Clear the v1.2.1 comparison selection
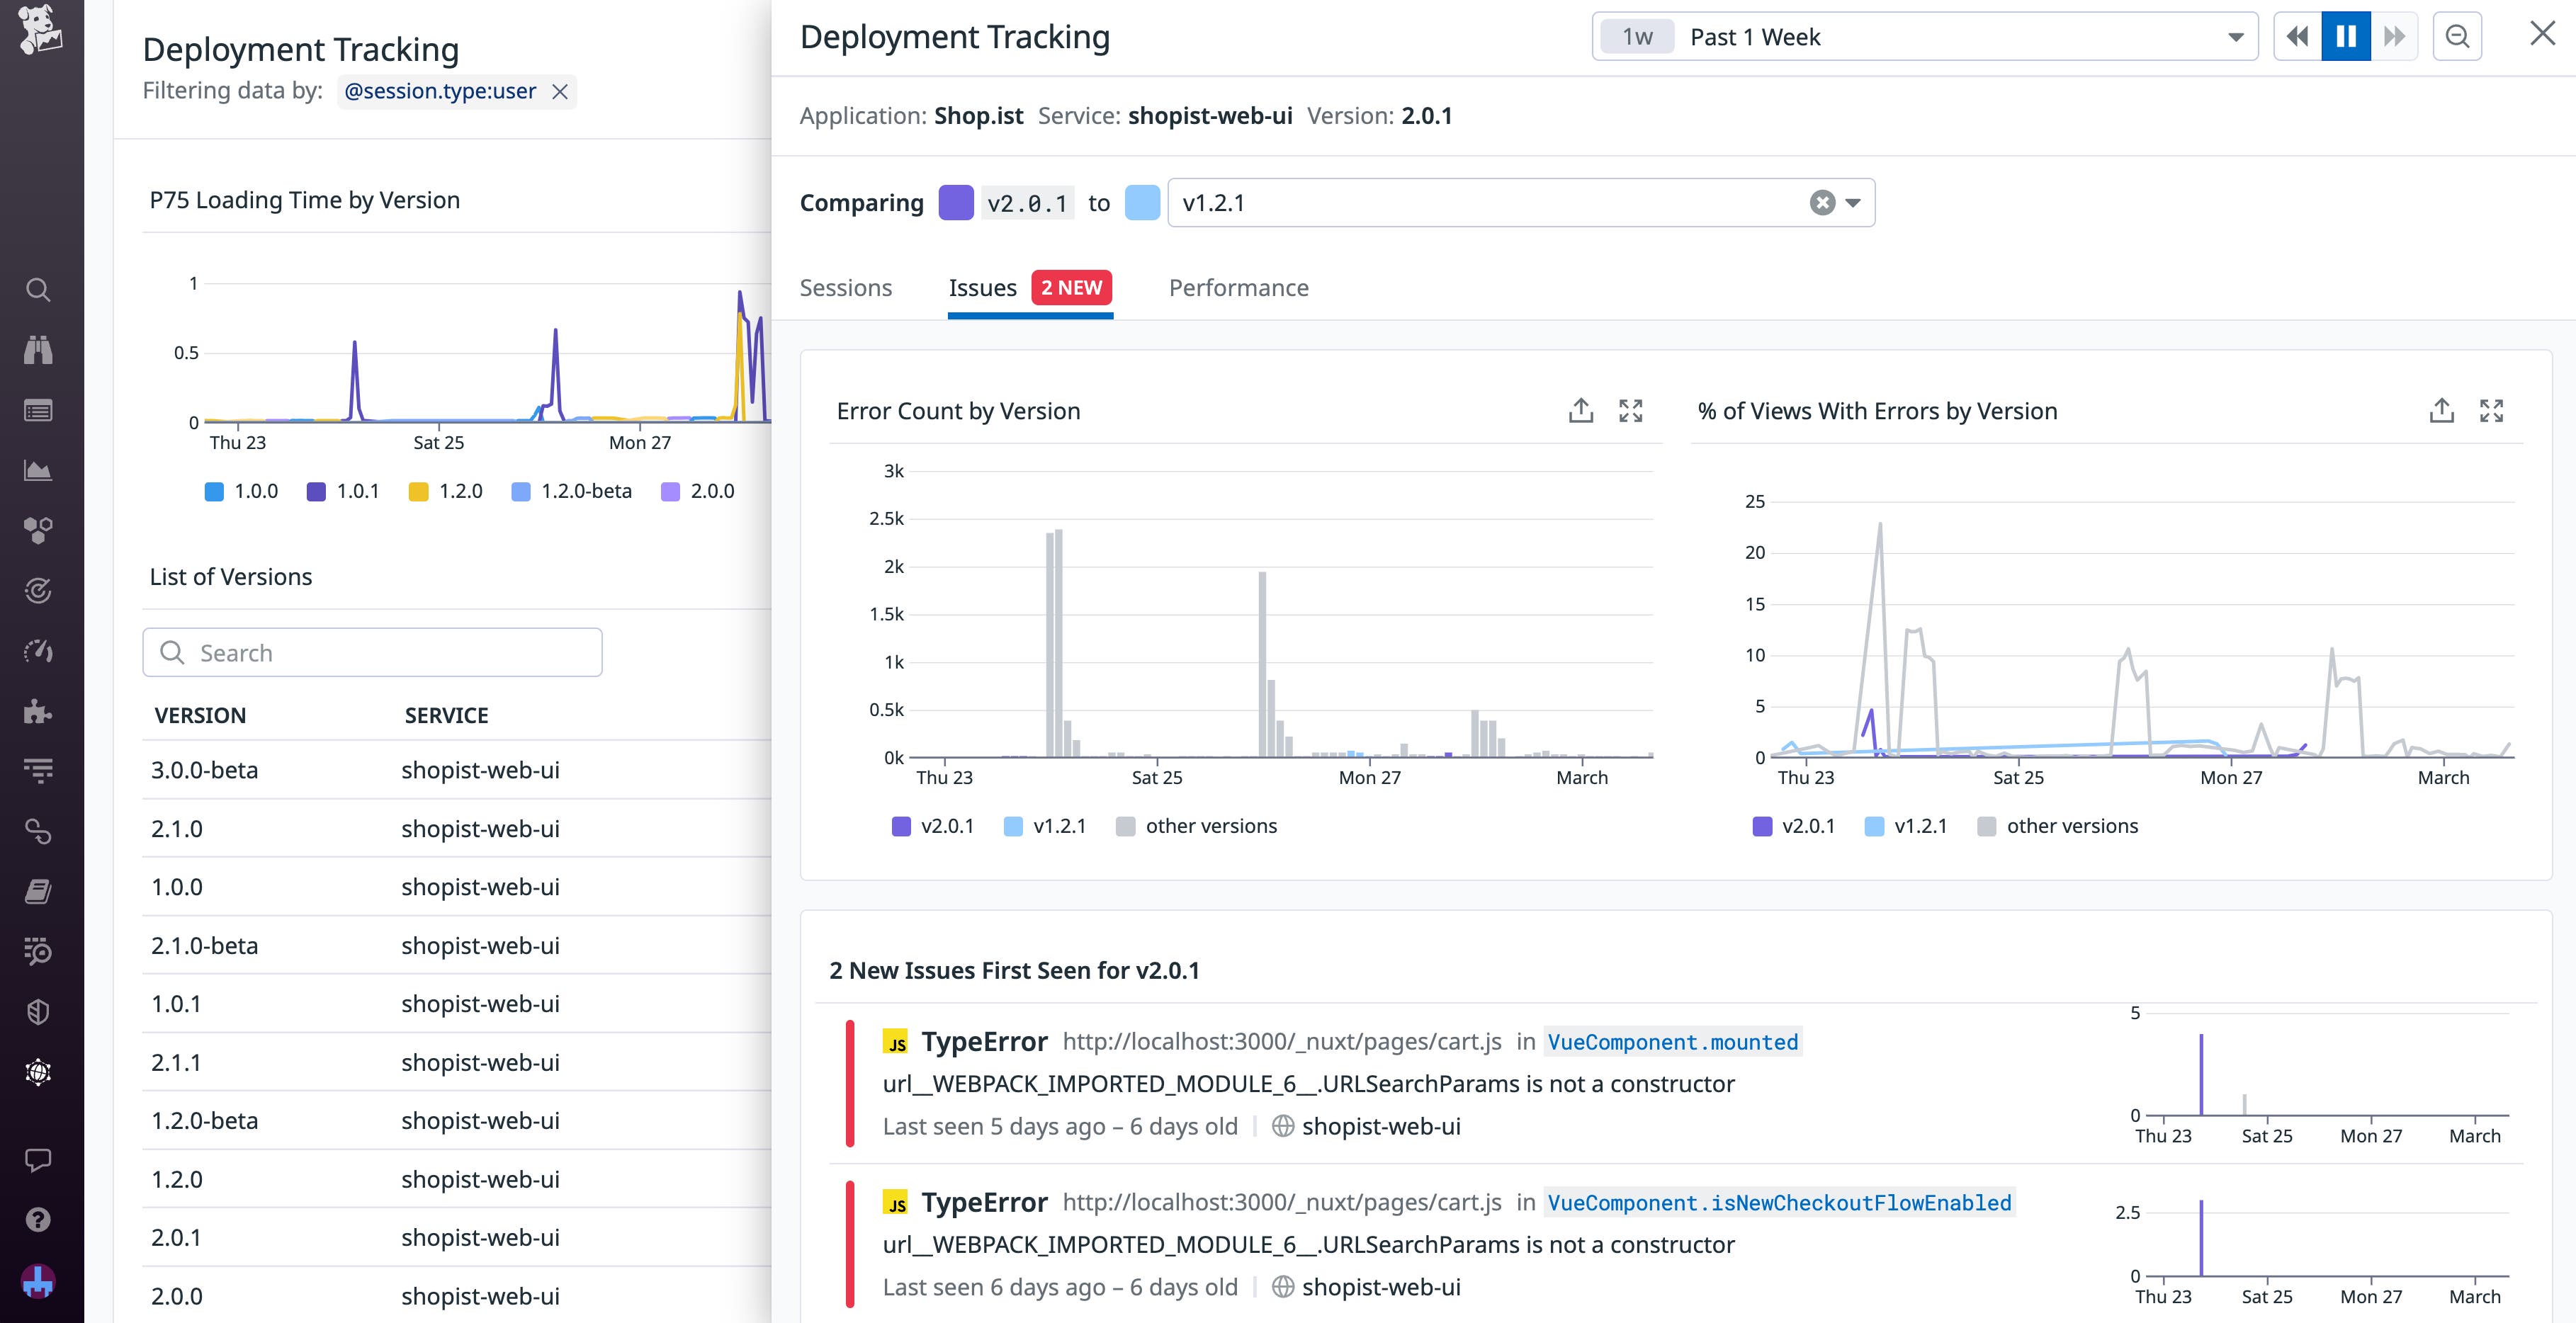 1821,202
